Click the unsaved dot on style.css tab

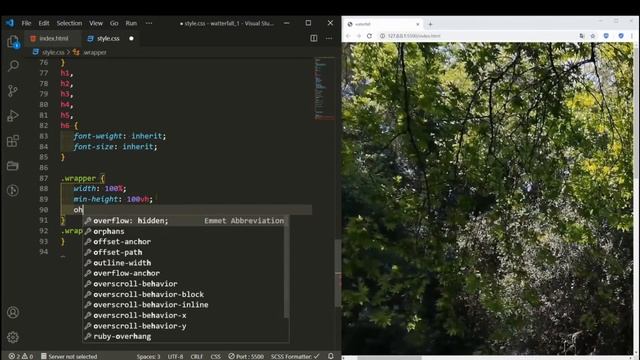point(131,38)
